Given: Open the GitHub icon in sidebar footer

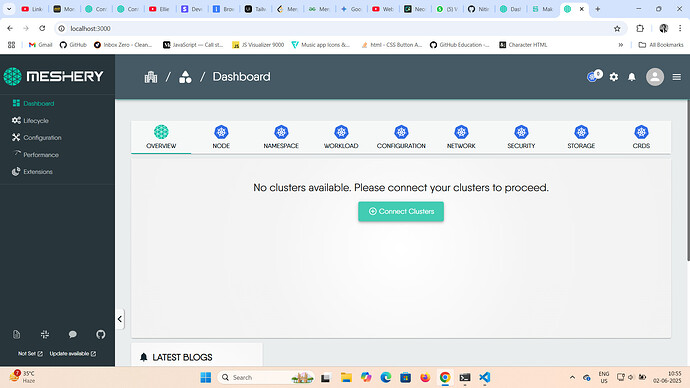Looking at the screenshot, I should [x=101, y=334].
